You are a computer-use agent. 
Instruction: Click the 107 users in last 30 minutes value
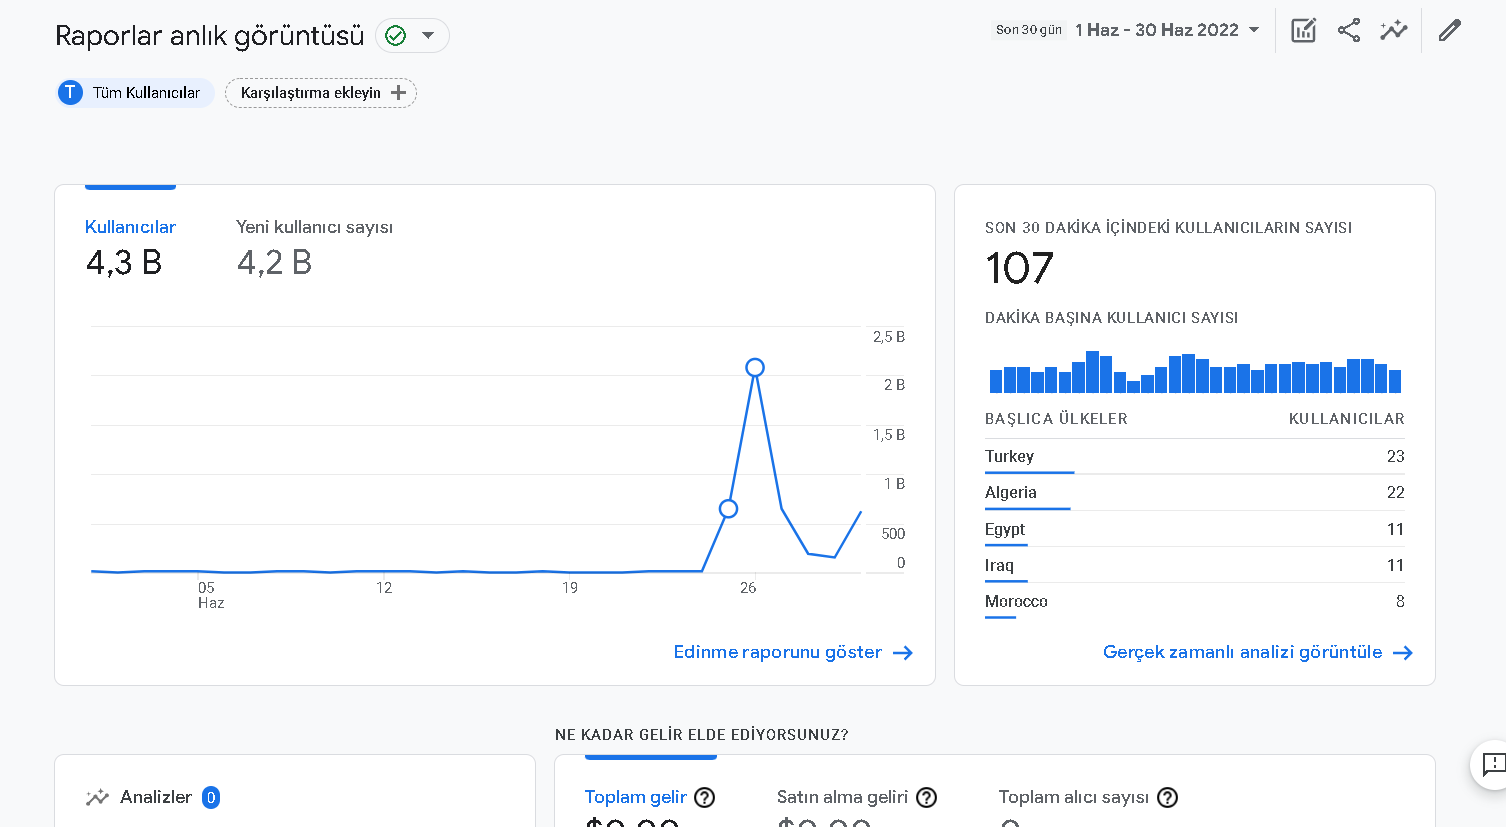click(x=1019, y=268)
